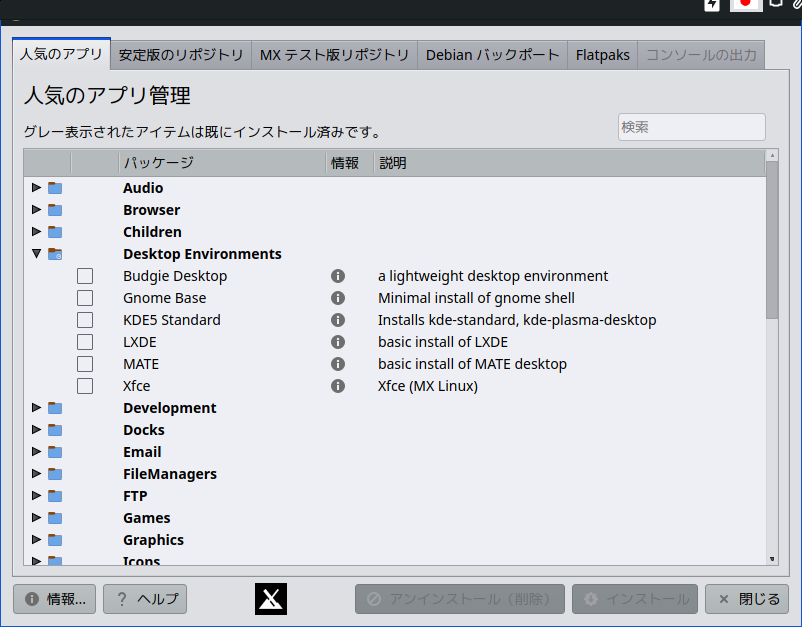This screenshot has width=802, height=627.
Task: Expand the Audio category arrow
Action: (36, 188)
